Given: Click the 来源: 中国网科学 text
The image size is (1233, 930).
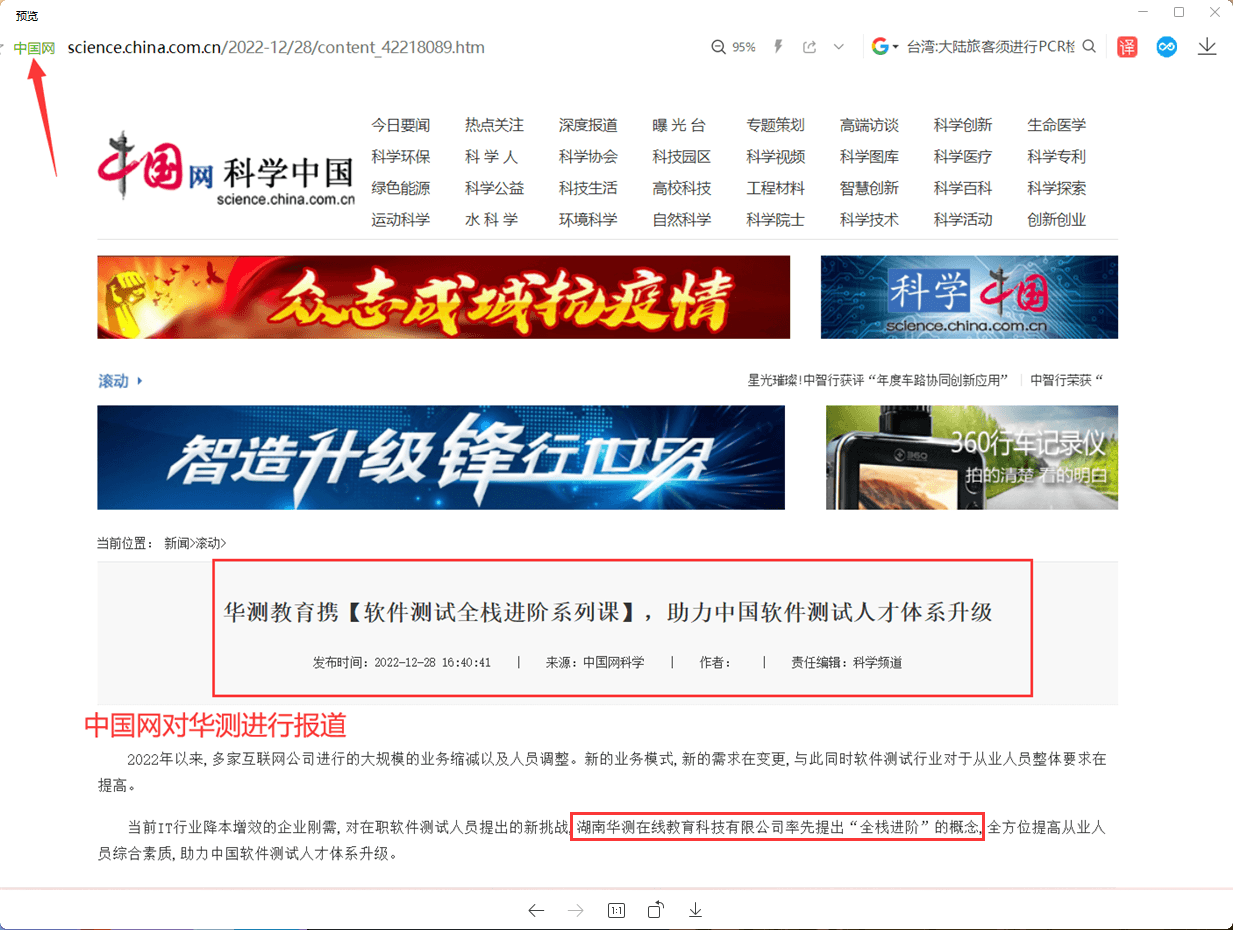Looking at the screenshot, I should 595,662.
